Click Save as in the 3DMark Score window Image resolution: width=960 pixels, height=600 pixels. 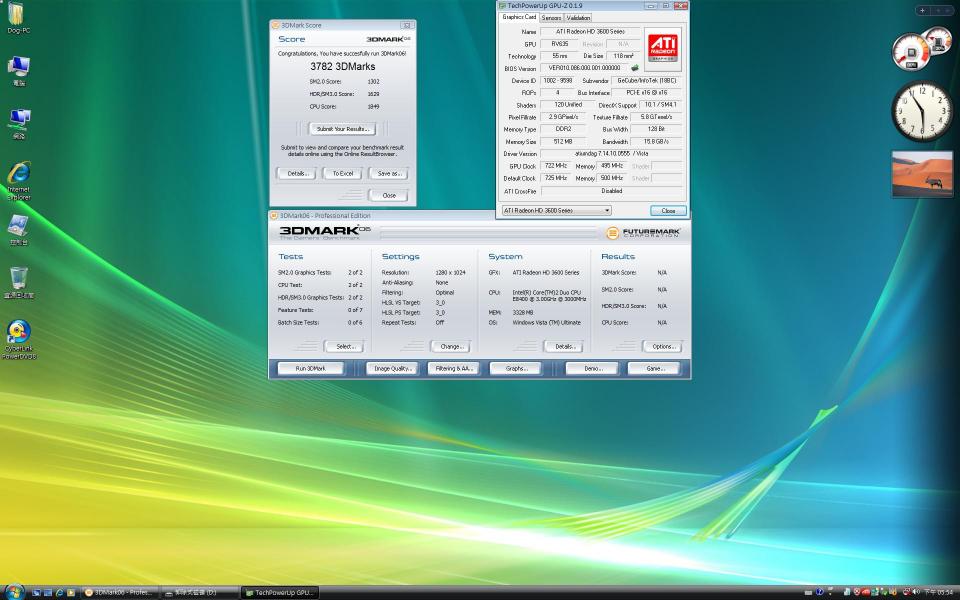387,174
